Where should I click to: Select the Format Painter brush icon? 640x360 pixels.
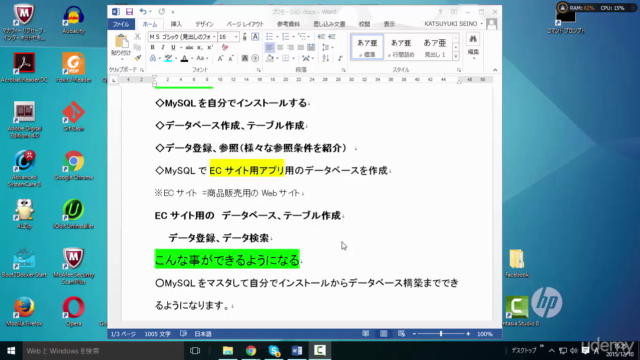click(x=138, y=58)
